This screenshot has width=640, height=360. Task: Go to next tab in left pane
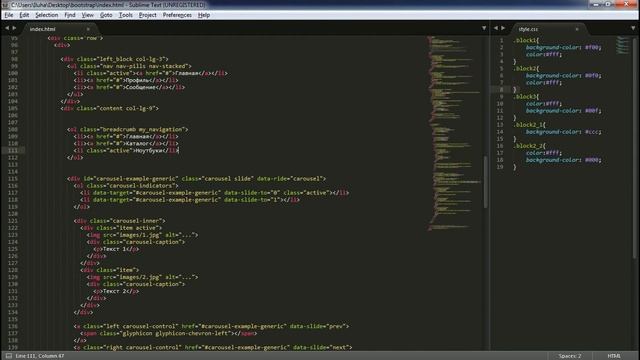(14, 28)
